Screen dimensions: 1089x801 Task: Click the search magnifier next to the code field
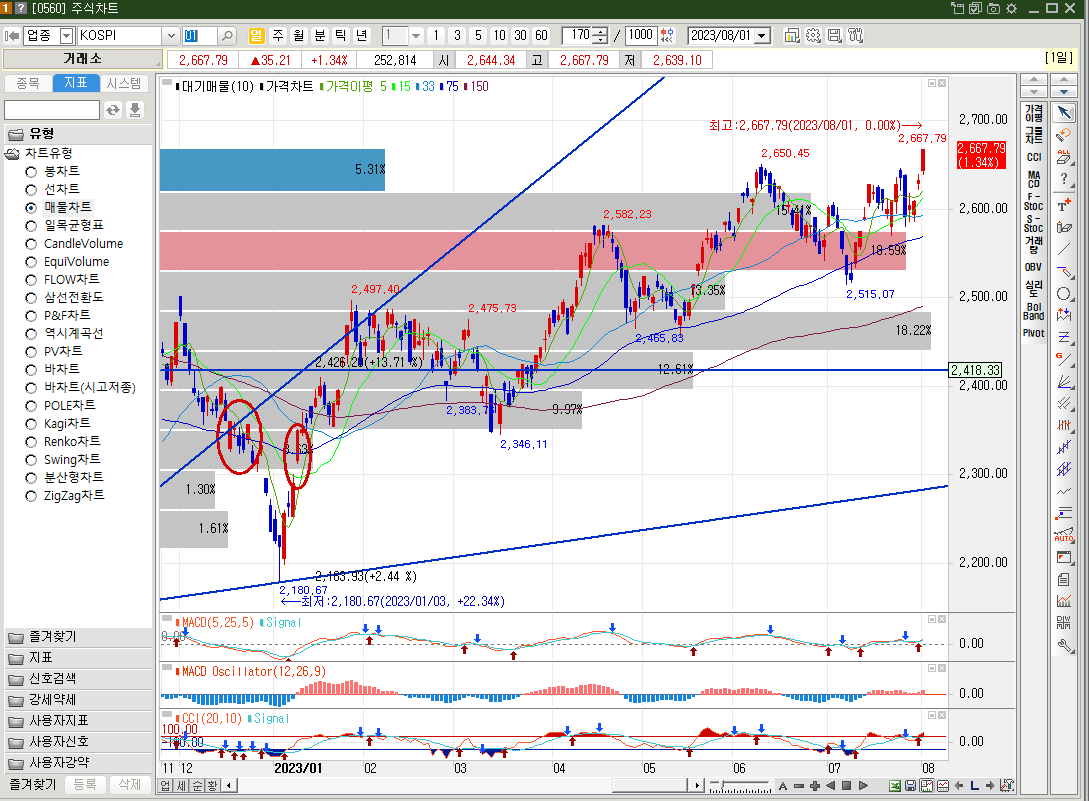226,35
